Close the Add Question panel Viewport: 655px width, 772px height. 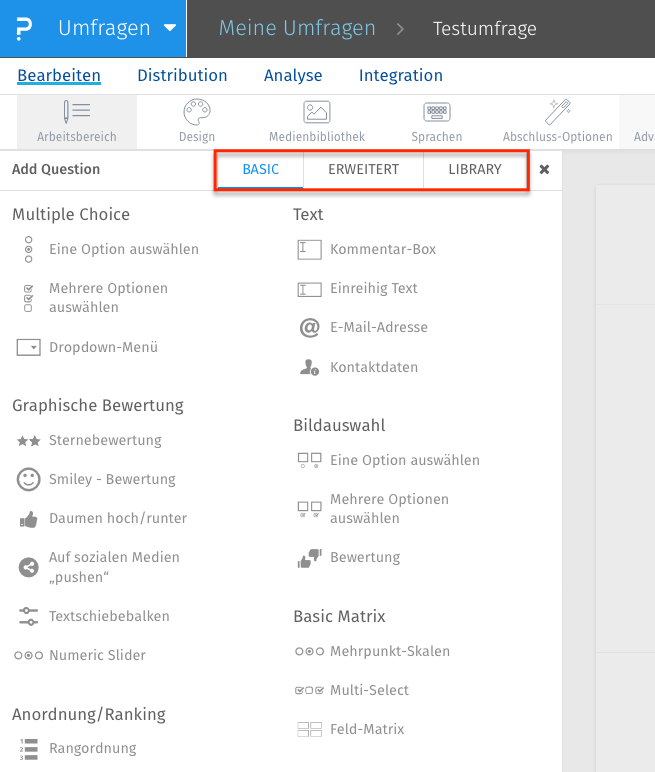(x=544, y=169)
